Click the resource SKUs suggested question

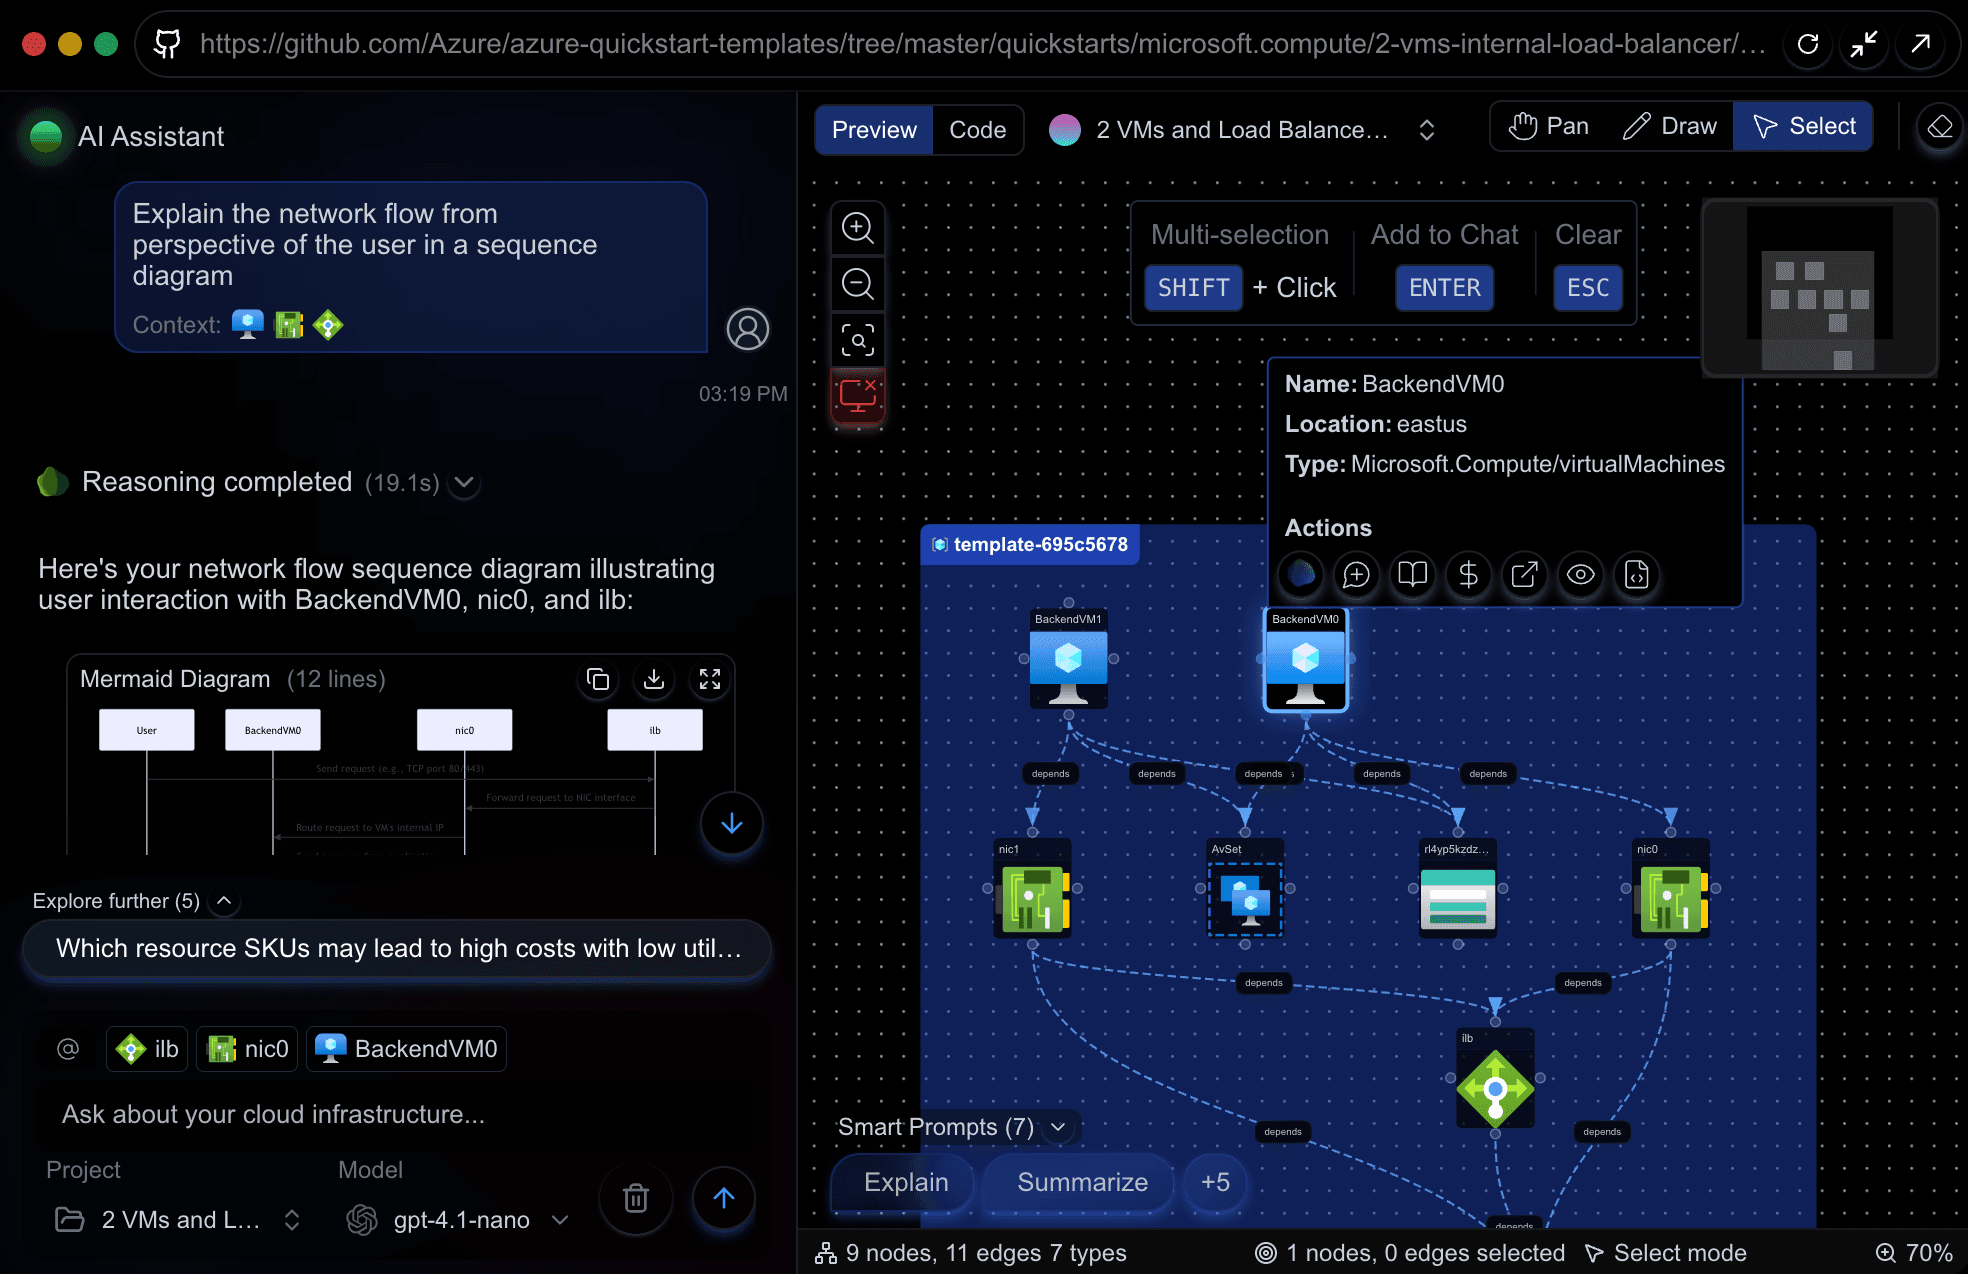(x=398, y=949)
